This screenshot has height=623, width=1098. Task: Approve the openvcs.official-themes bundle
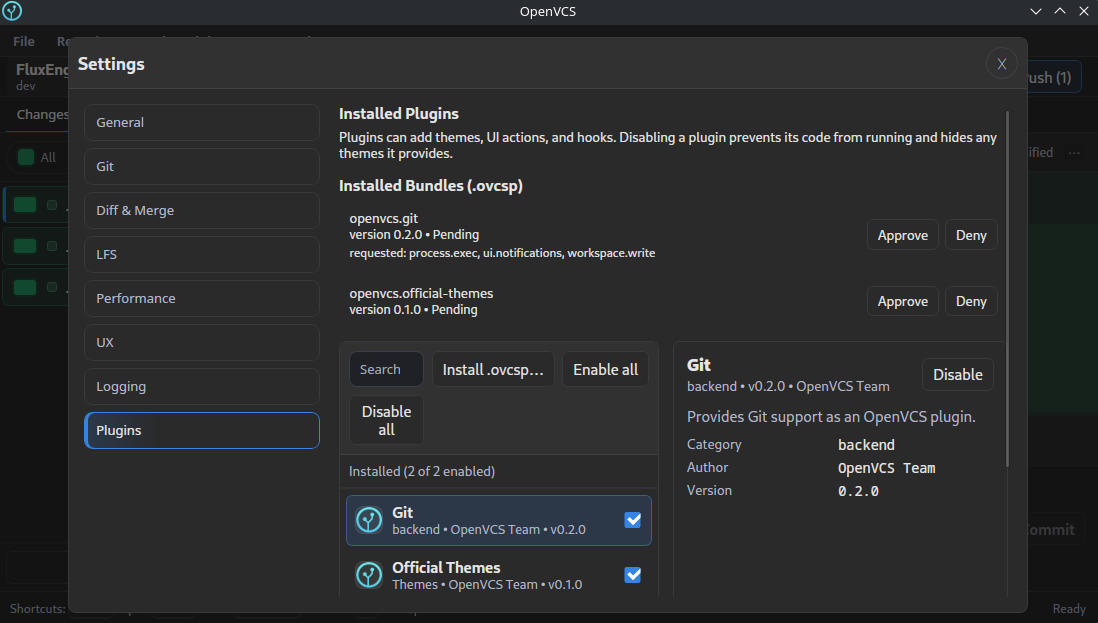pos(902,300)
